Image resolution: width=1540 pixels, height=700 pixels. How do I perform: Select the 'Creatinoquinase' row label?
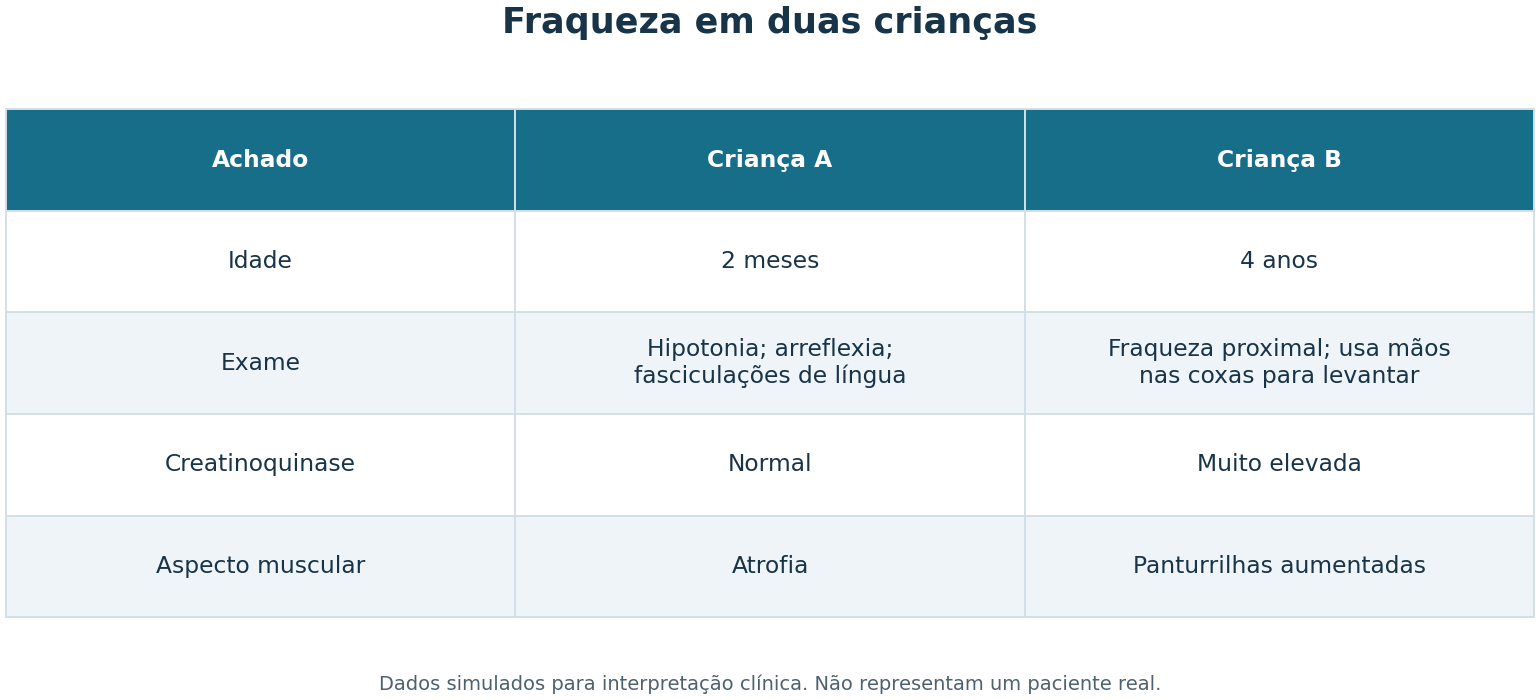tap(260, 465)
